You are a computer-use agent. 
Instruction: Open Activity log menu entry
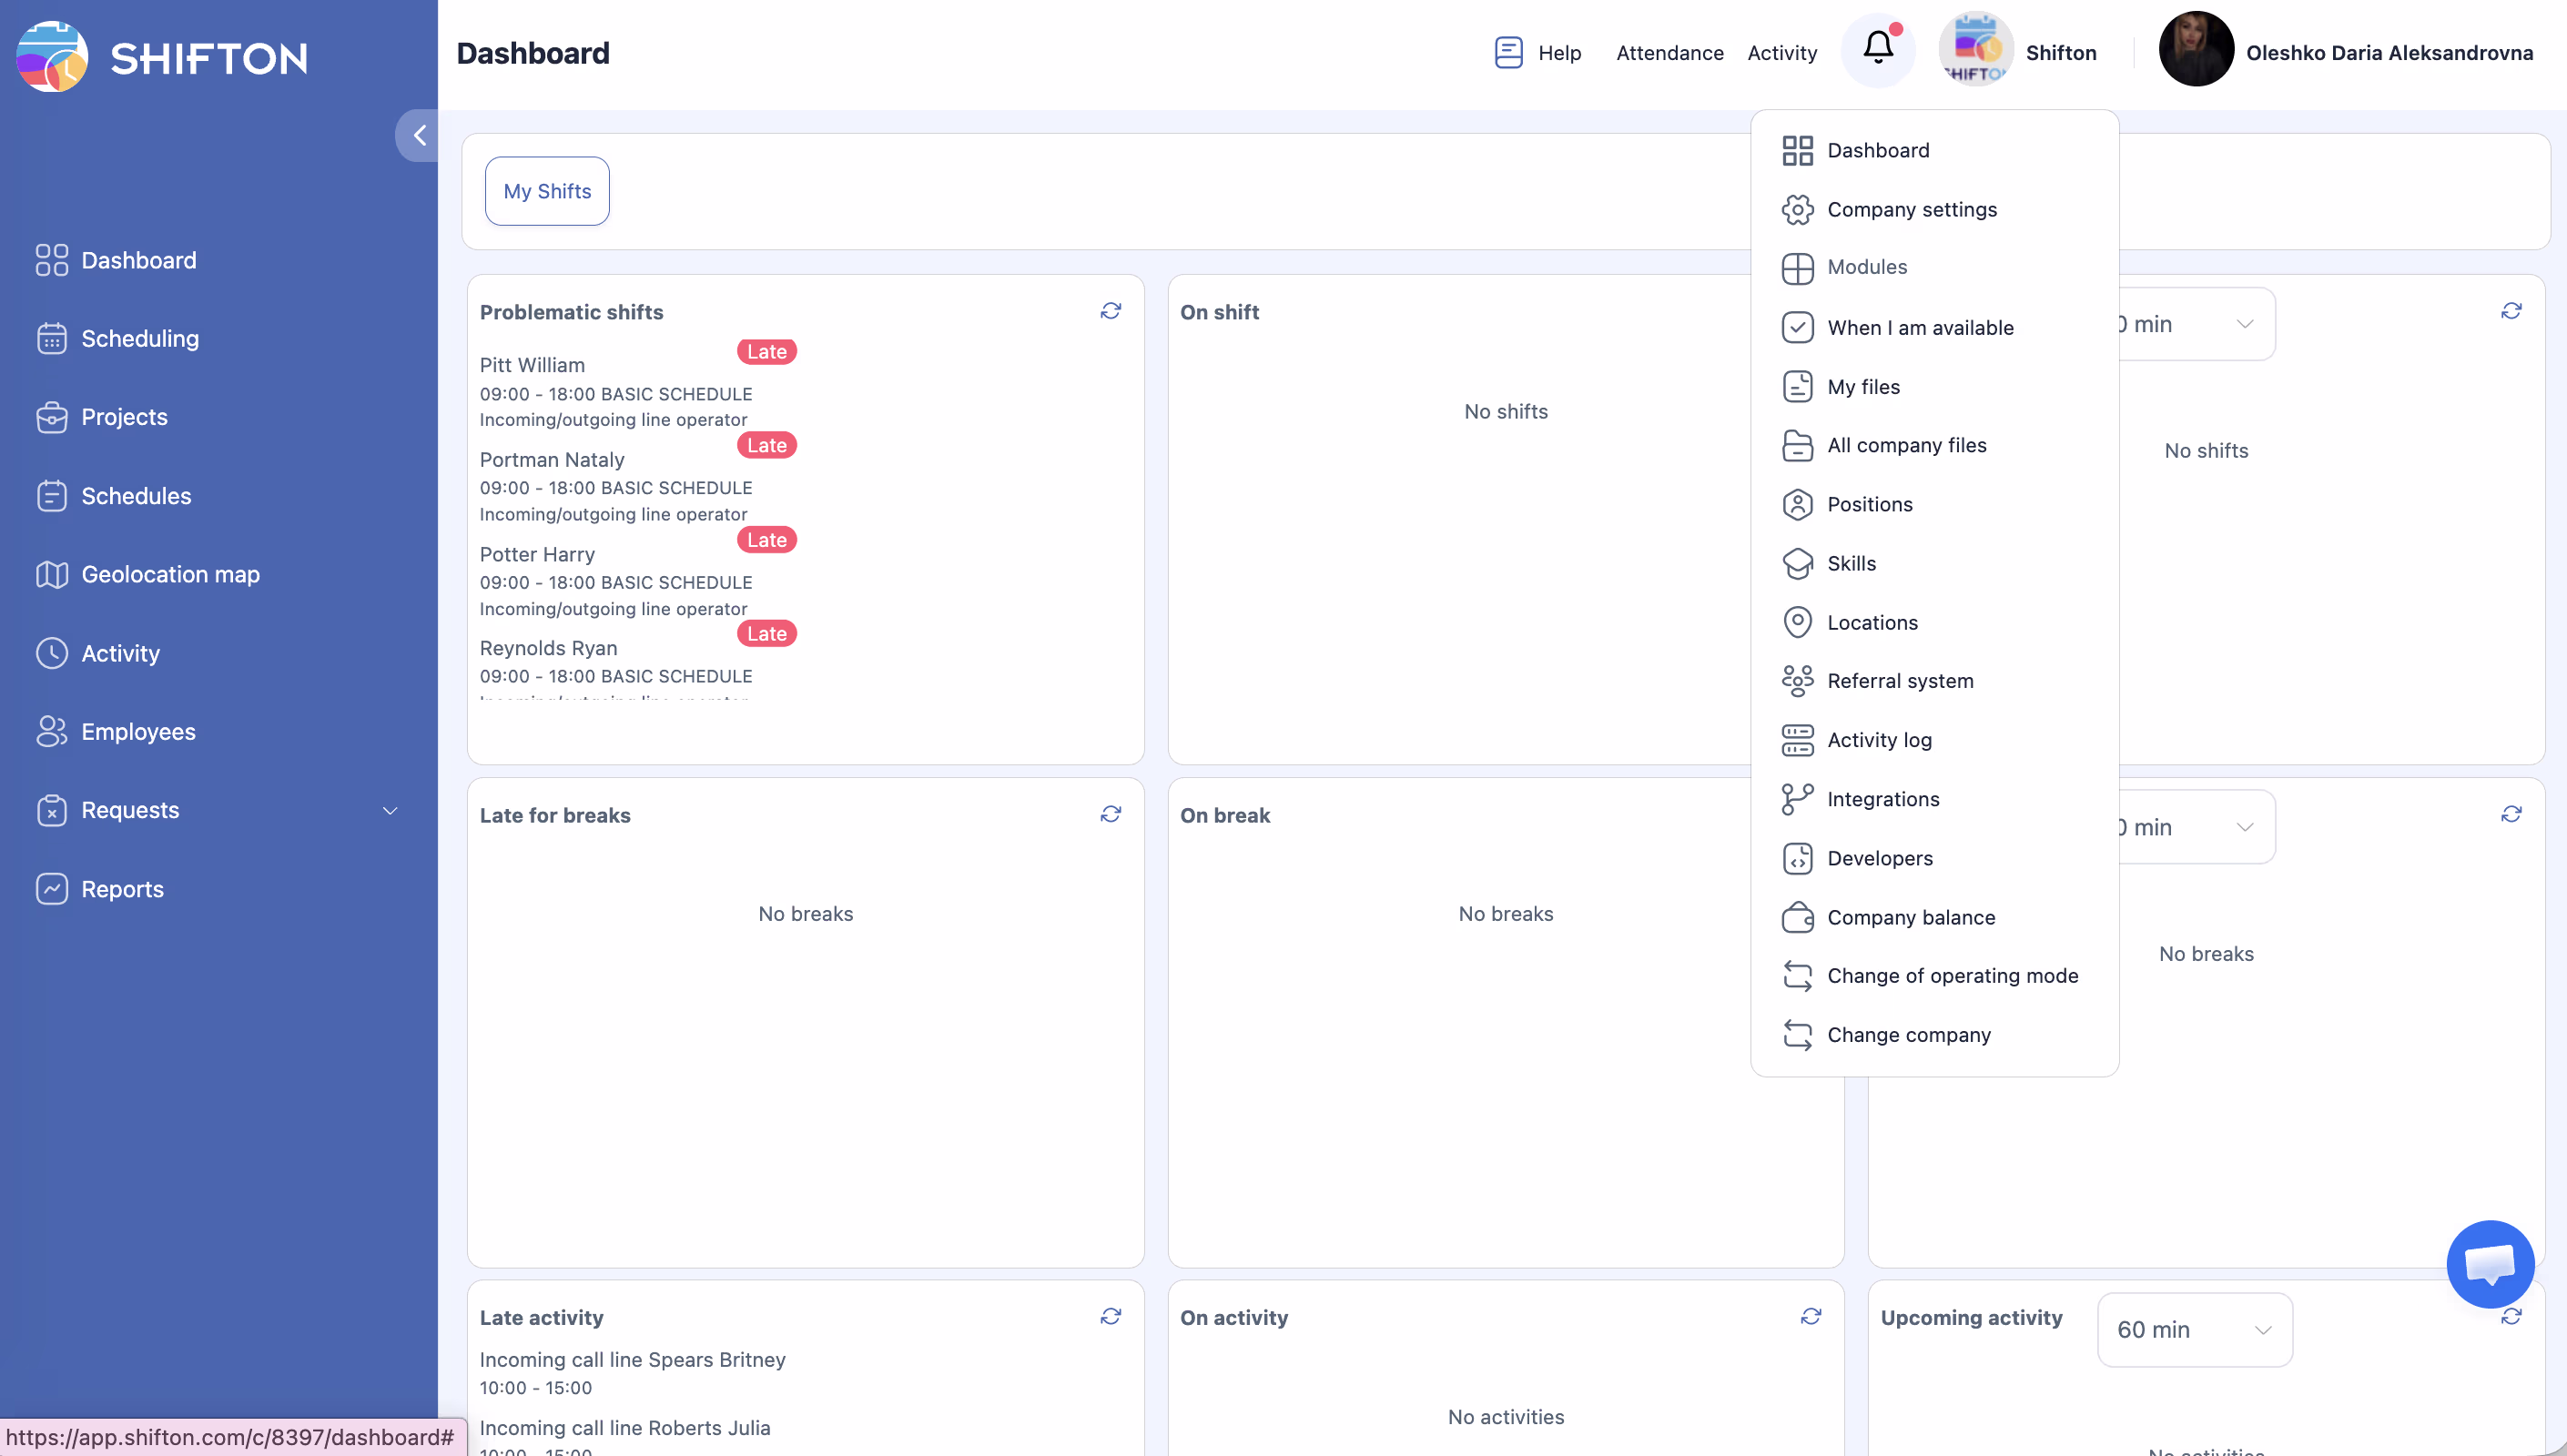point(1878,739)
